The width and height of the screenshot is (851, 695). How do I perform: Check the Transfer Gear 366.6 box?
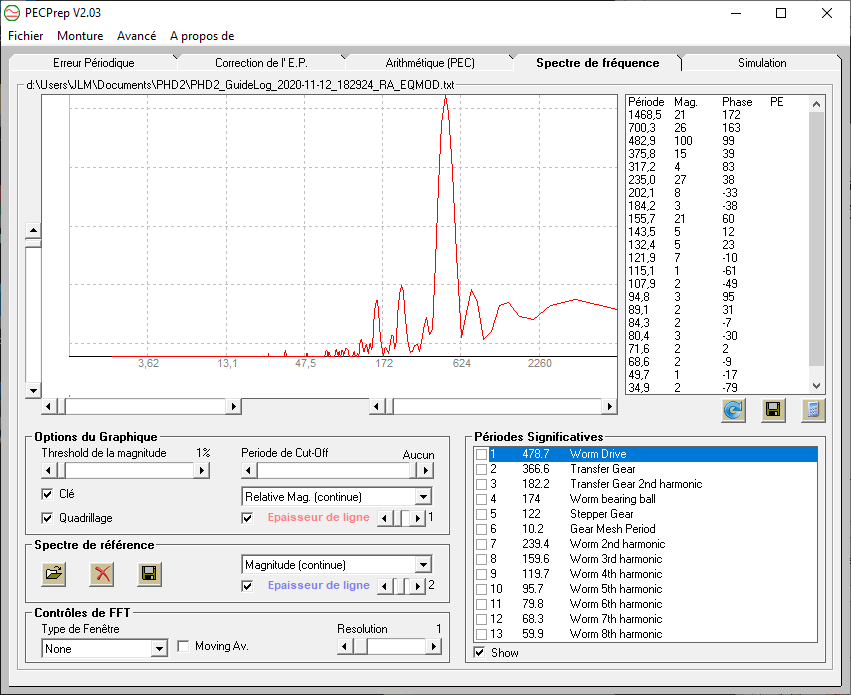click(x=481, y=469)
